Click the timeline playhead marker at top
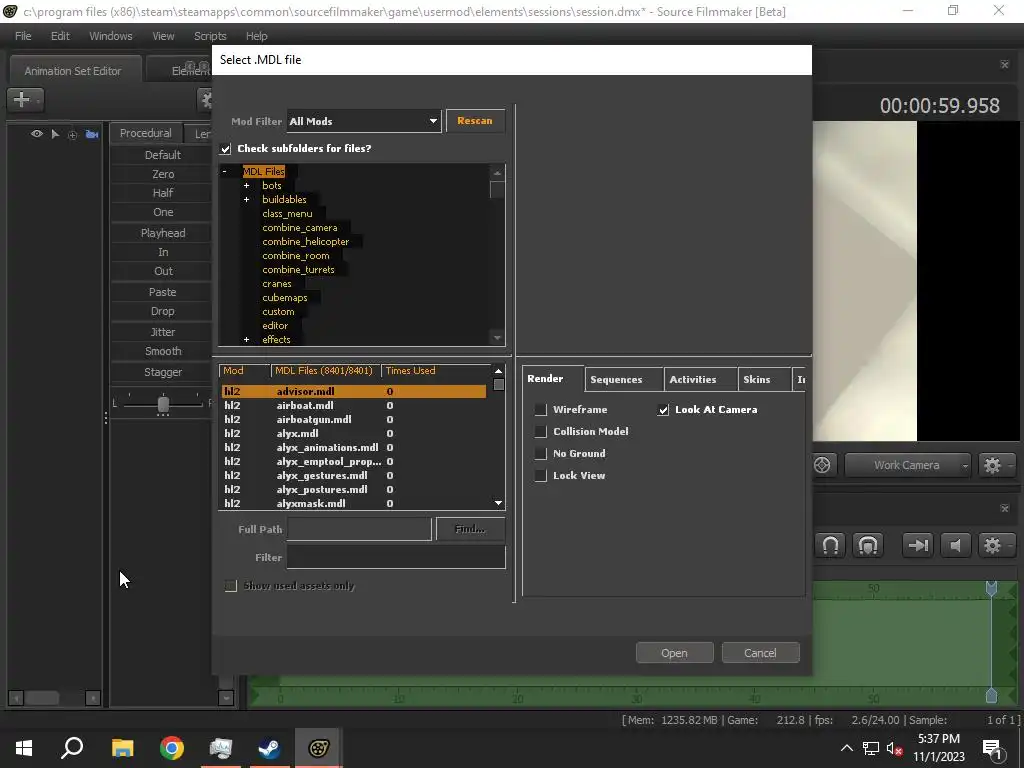 tap(991, 588)
